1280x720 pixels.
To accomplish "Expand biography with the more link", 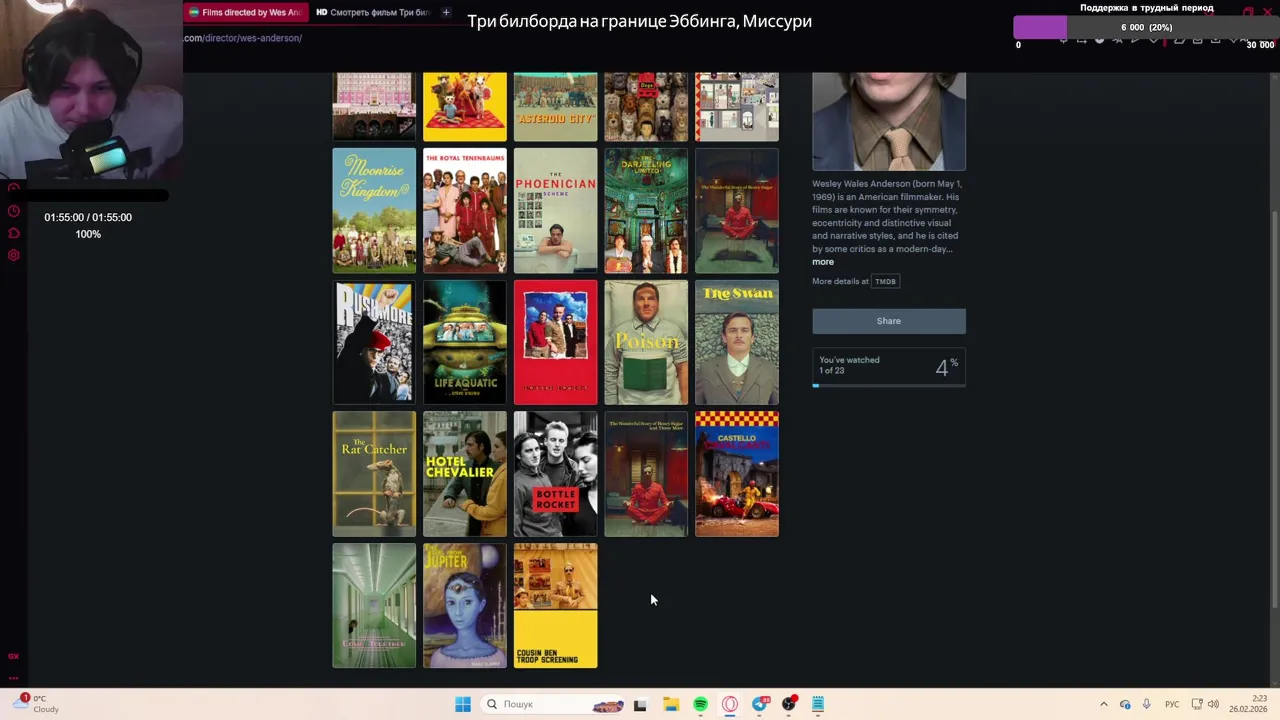I will tap(823, 262).
